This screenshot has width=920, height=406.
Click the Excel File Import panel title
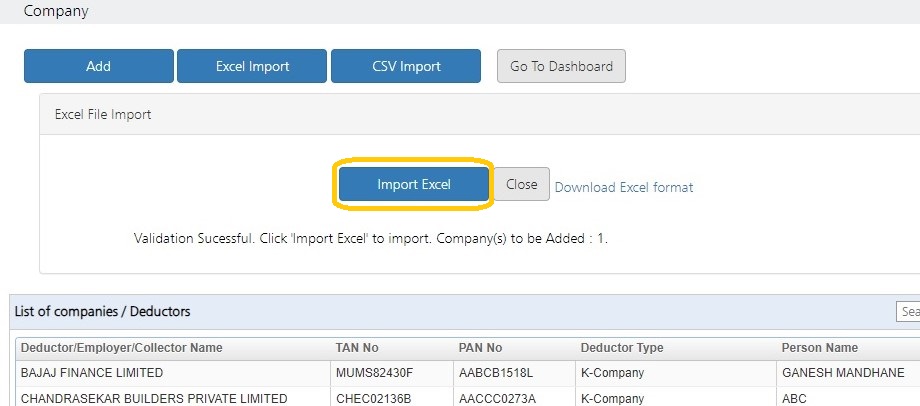tap(103, 114)
